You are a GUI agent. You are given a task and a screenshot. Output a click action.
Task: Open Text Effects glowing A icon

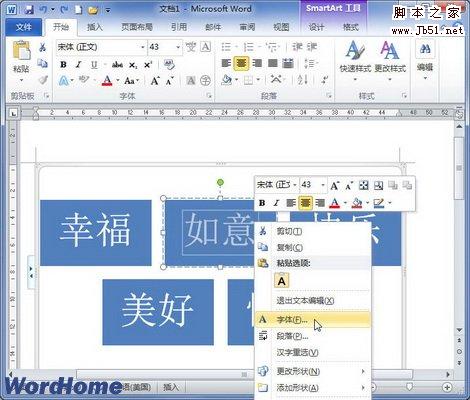click(x=64, y=80)
